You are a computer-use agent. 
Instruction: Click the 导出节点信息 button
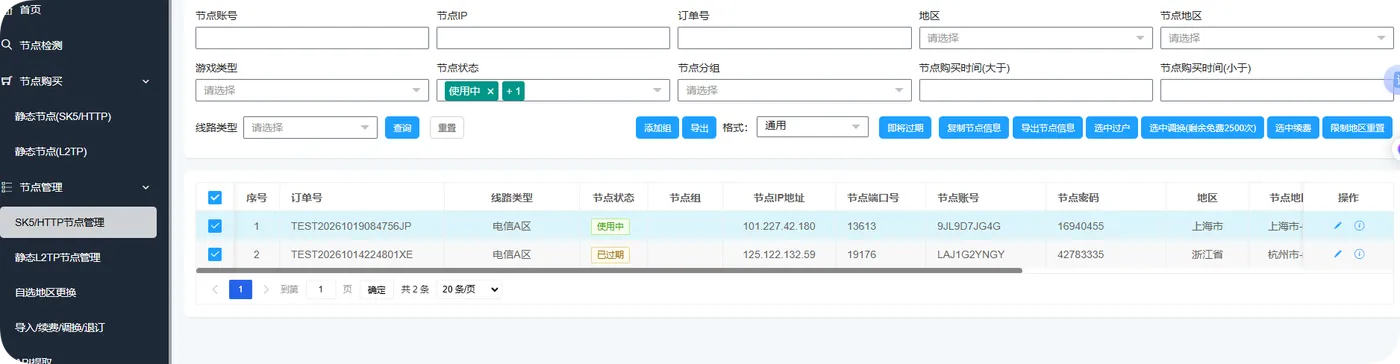click(x=1048, y=128)
